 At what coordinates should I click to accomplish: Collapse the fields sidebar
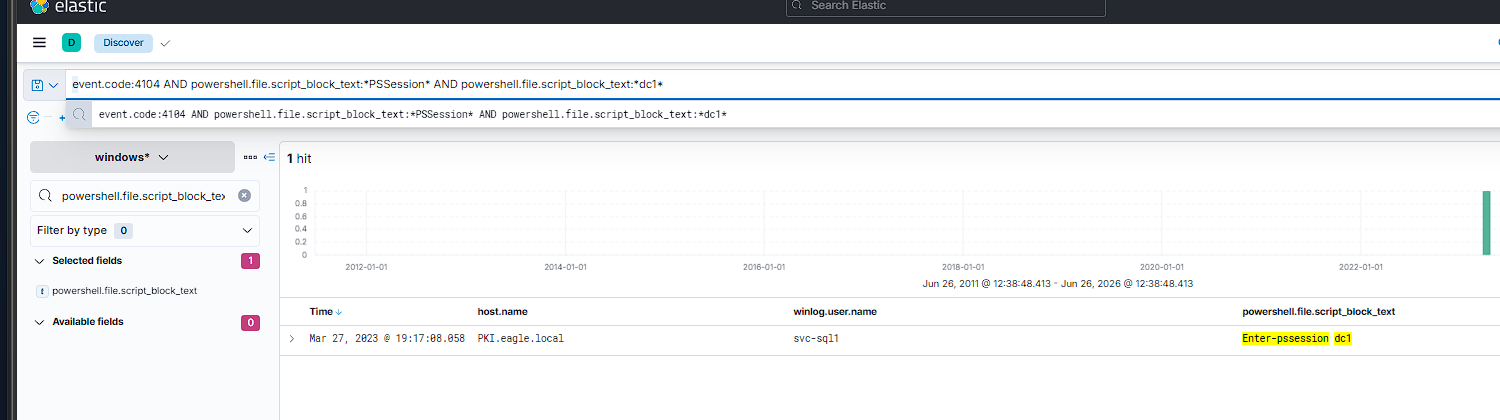click(x=269, y=157)
